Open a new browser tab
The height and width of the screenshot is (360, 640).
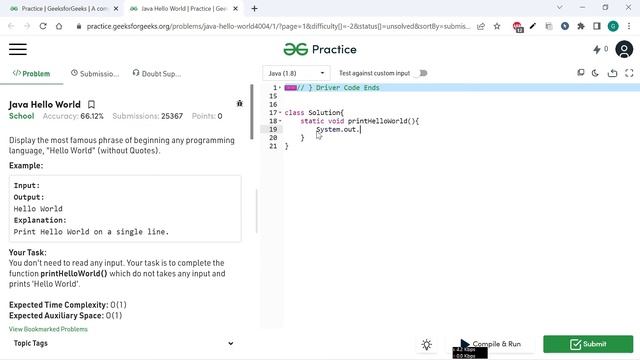pyautogui.click(x=254, y=9)
